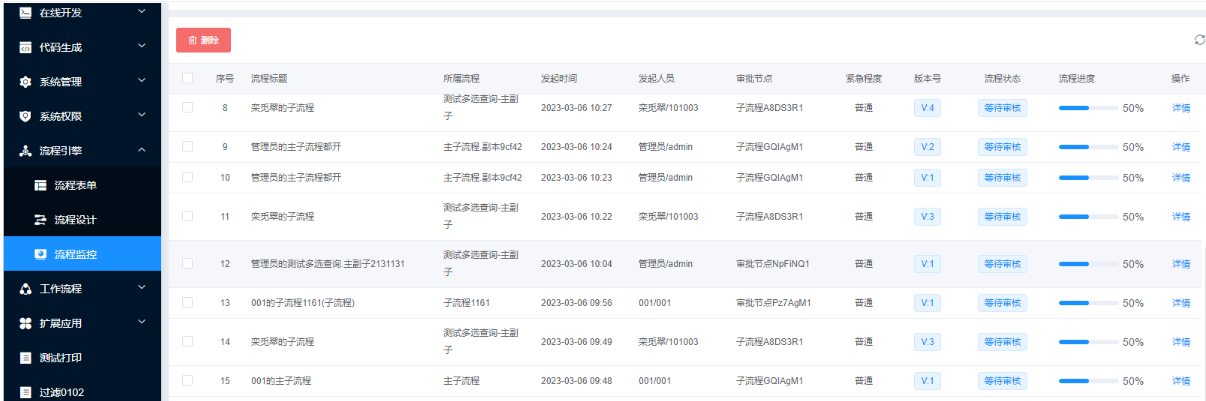
Task: Click the timestamp 2023-03-06 09:48
Action: 576,381
